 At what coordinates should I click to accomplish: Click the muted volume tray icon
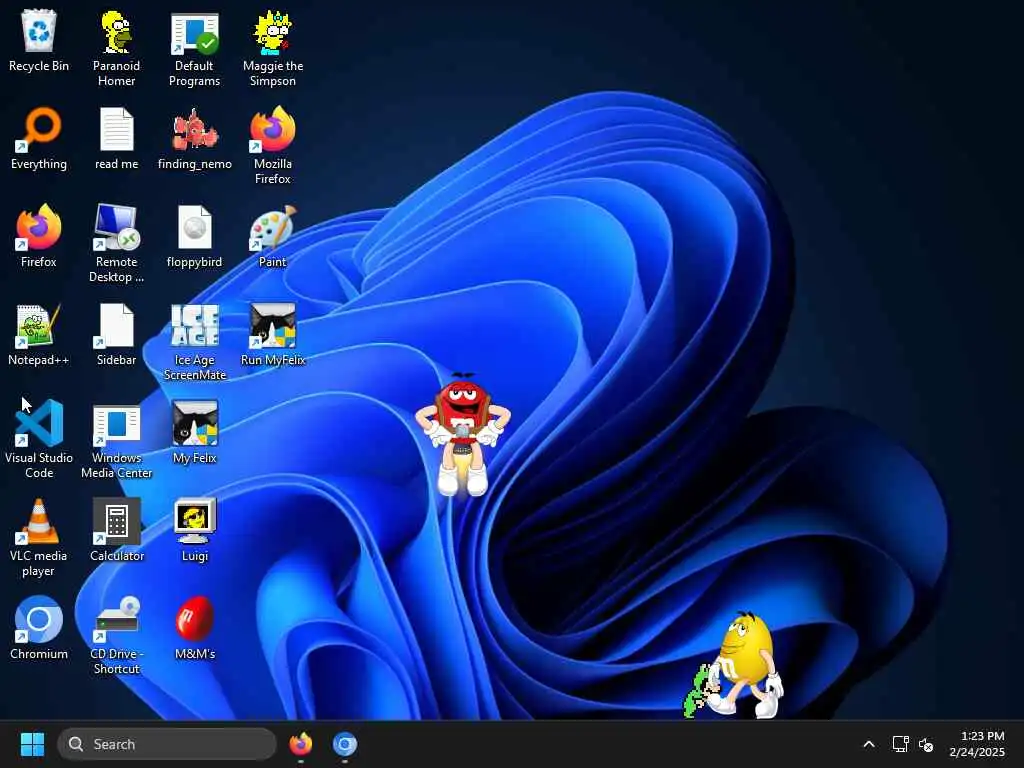(926, 744)
